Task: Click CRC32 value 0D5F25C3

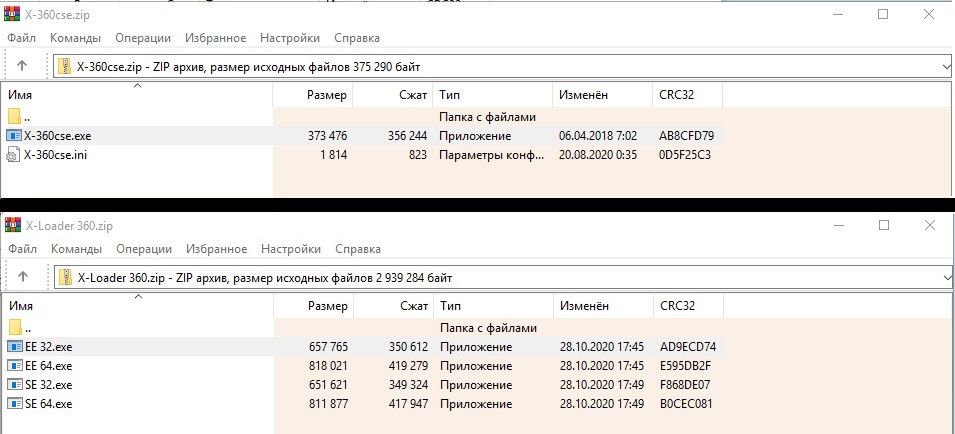Action: (x=685, y=155)
